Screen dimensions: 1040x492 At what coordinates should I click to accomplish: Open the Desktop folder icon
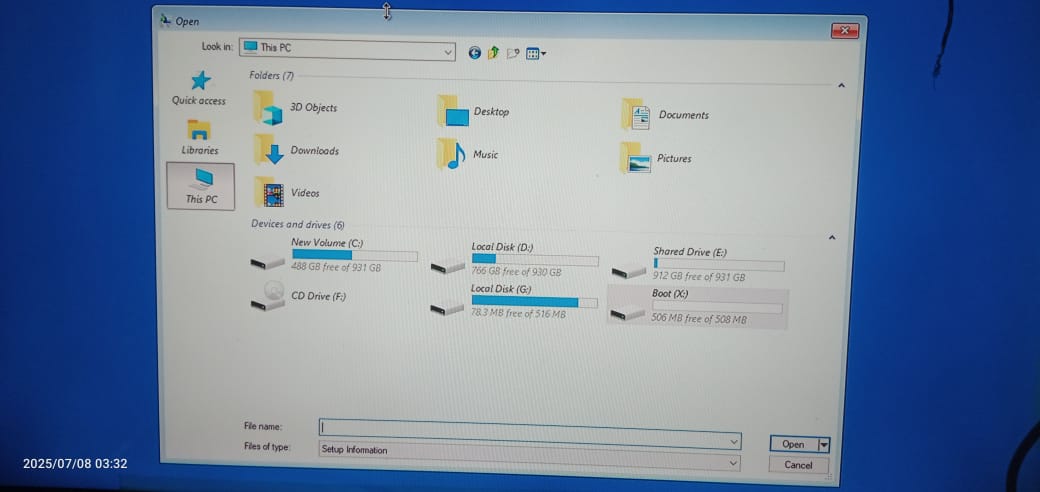pyautogui.click(x=453, y=111)
